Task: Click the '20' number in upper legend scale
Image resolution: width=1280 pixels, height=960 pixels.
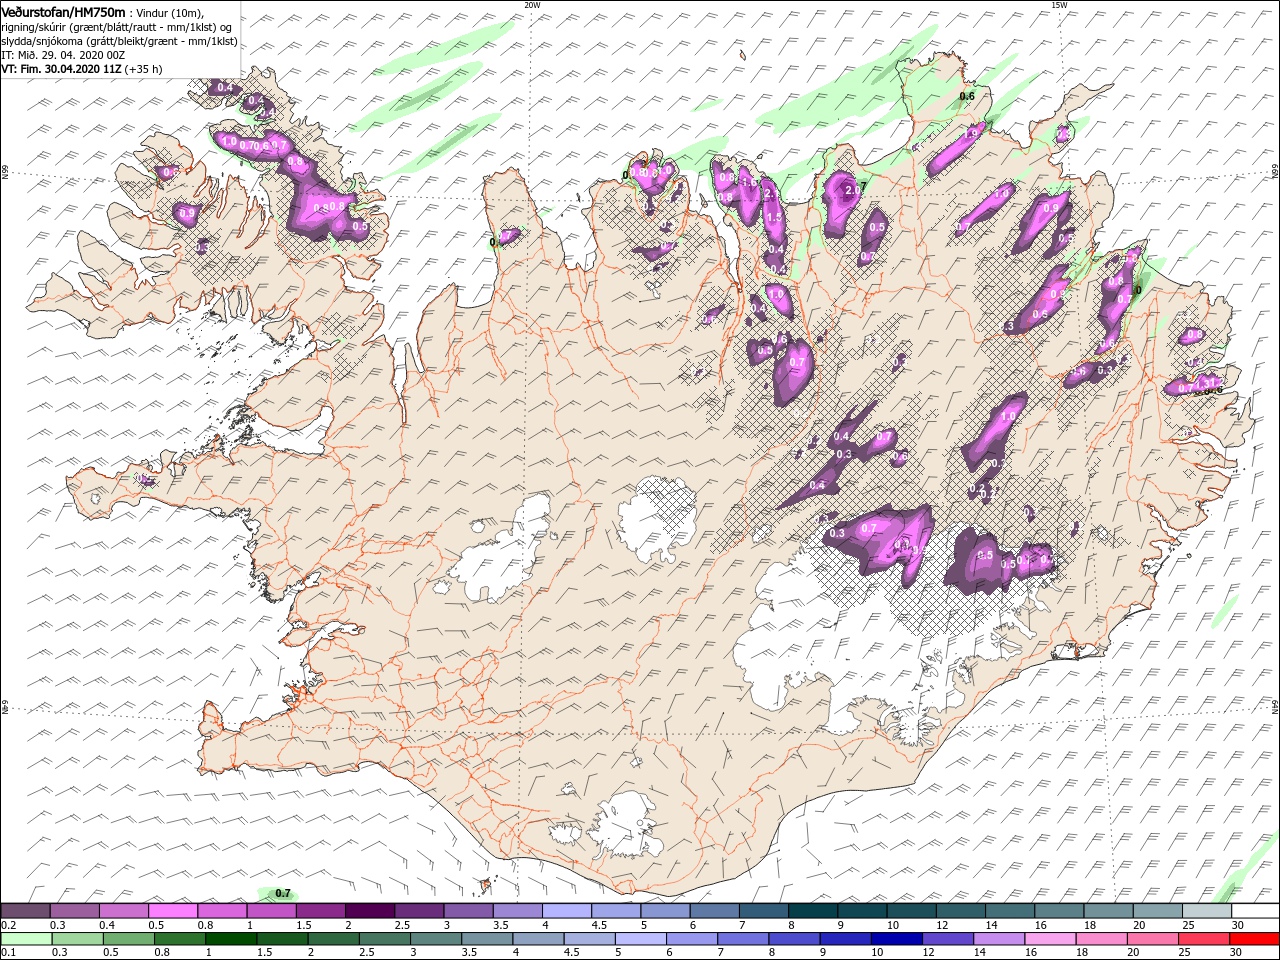Action: [x=1137, y=925]
